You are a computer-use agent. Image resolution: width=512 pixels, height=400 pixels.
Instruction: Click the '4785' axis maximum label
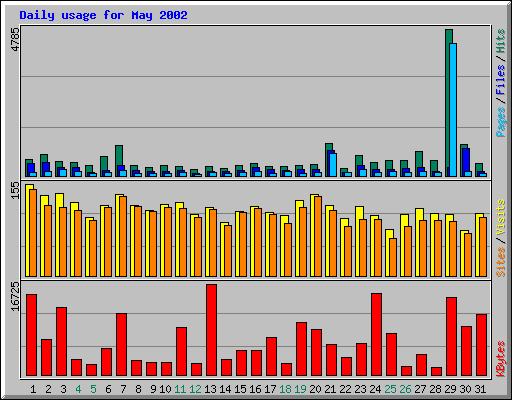[x=15, y=39]
